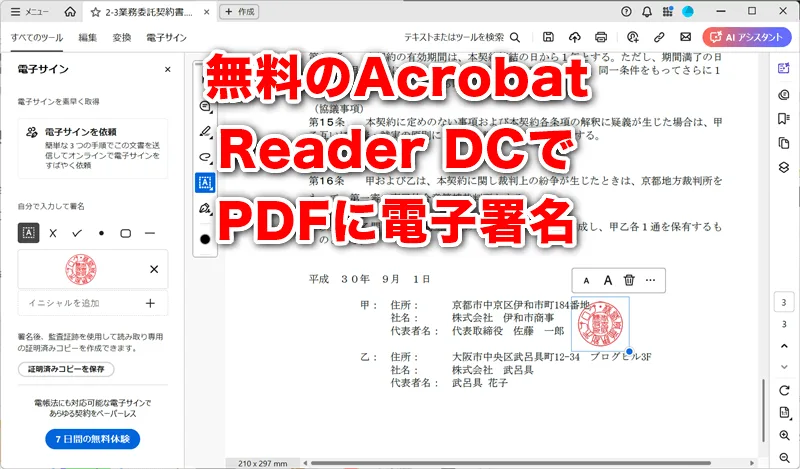Viewport: 800px width, 469px height.
Task: Rotate the view with the circular arrow
Action: coord(784,390)
